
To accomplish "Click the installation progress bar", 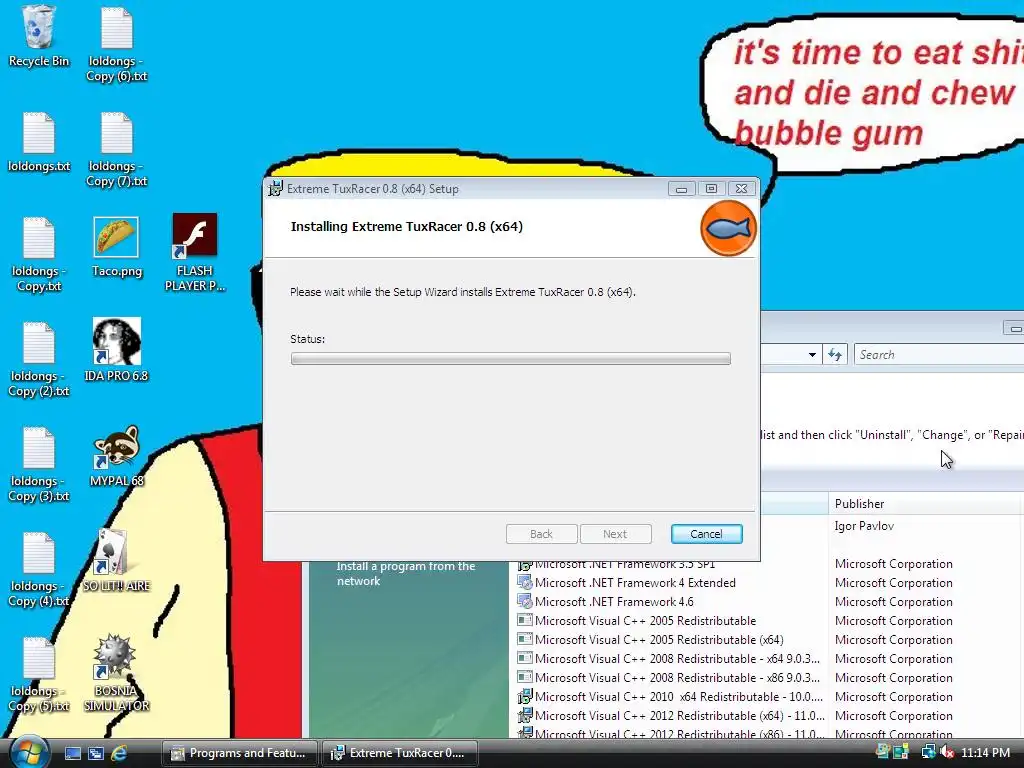I will click(511, 359).
